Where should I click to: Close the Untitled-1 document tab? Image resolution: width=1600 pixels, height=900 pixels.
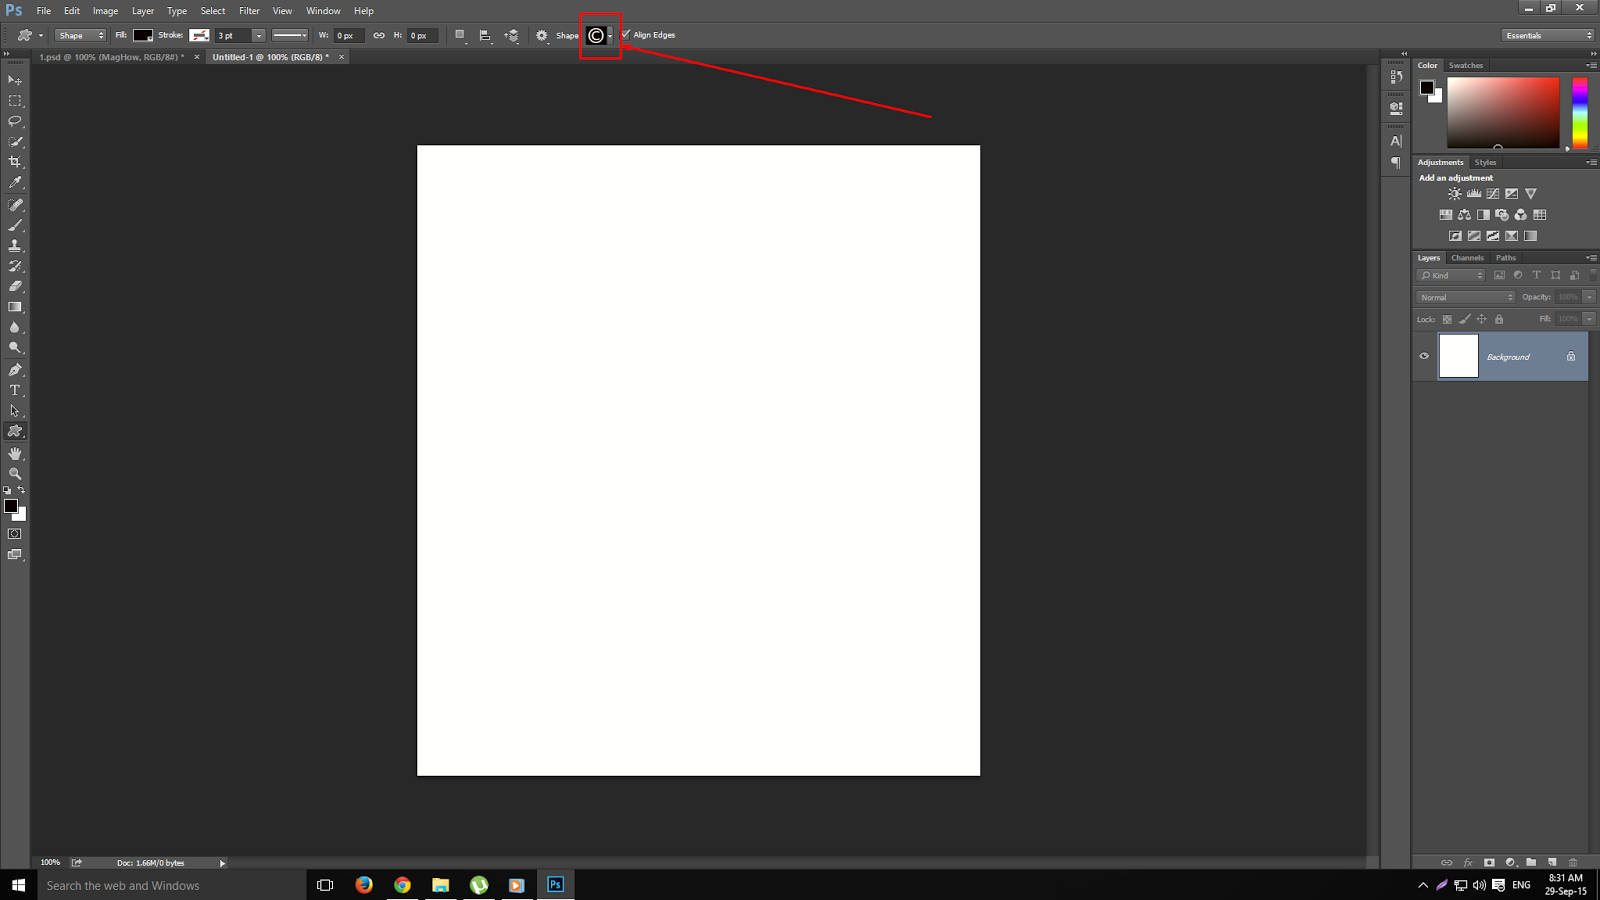coord(341,57)
